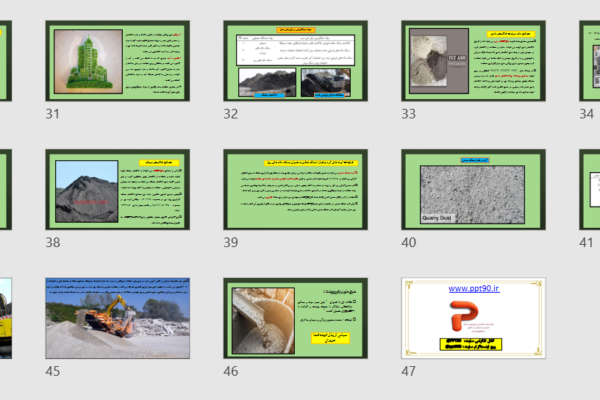The height and width of the screenshot is (400, 600).
Task: Select slide 39 text-only green slide
Action: [x=295, y=189]
